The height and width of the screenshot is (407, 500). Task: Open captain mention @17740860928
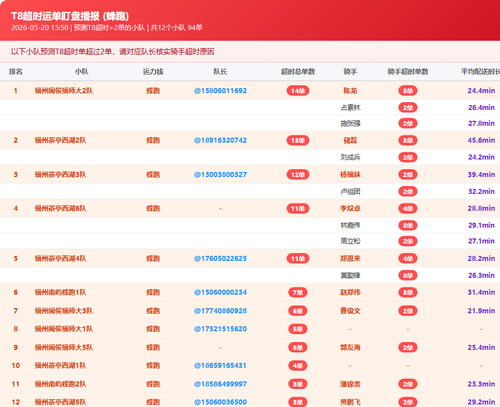[220, 311]
